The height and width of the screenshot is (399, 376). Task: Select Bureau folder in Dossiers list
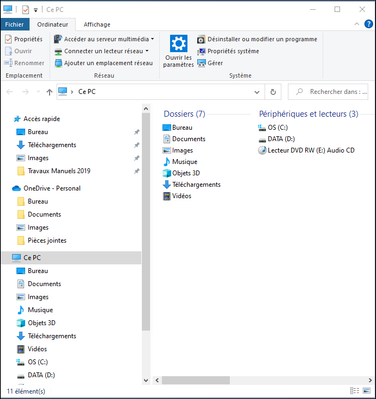click(x=177, y=128)
